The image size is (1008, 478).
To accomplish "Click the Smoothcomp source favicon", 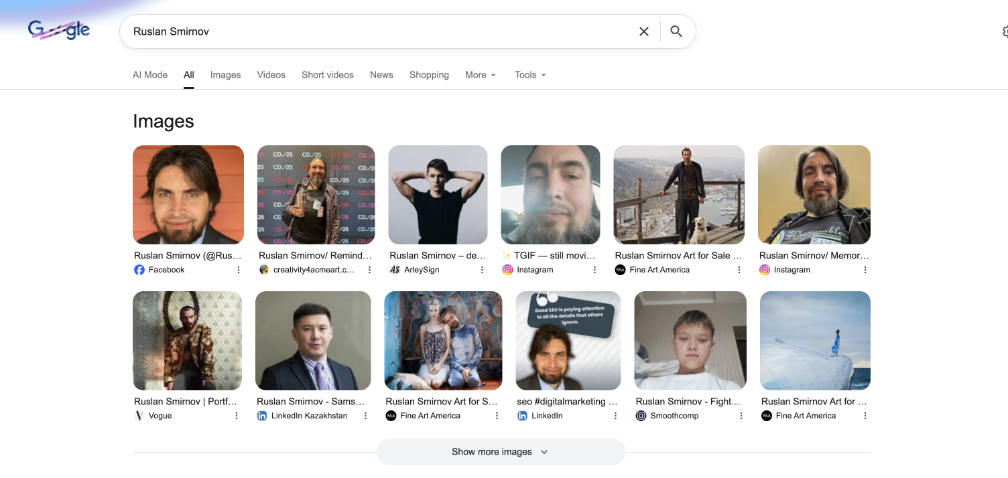I will 640,416.
